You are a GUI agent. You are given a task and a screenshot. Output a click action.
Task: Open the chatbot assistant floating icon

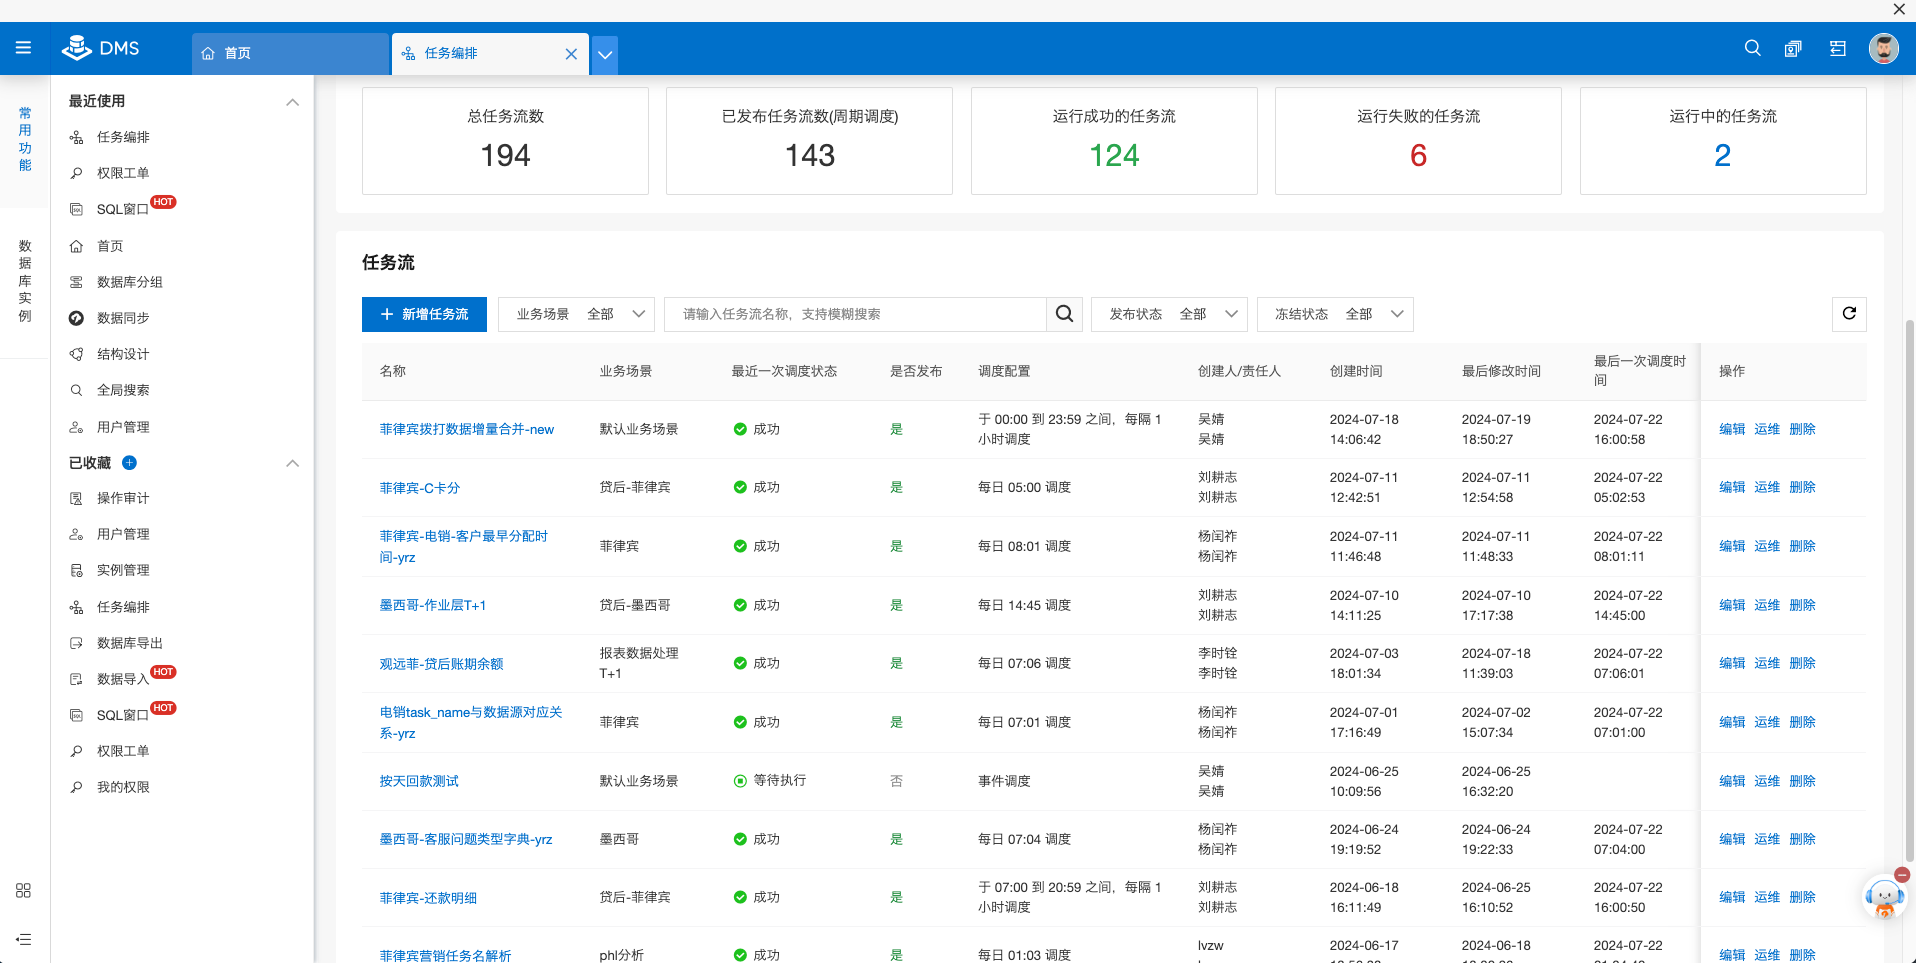[x=1883, y=899]
